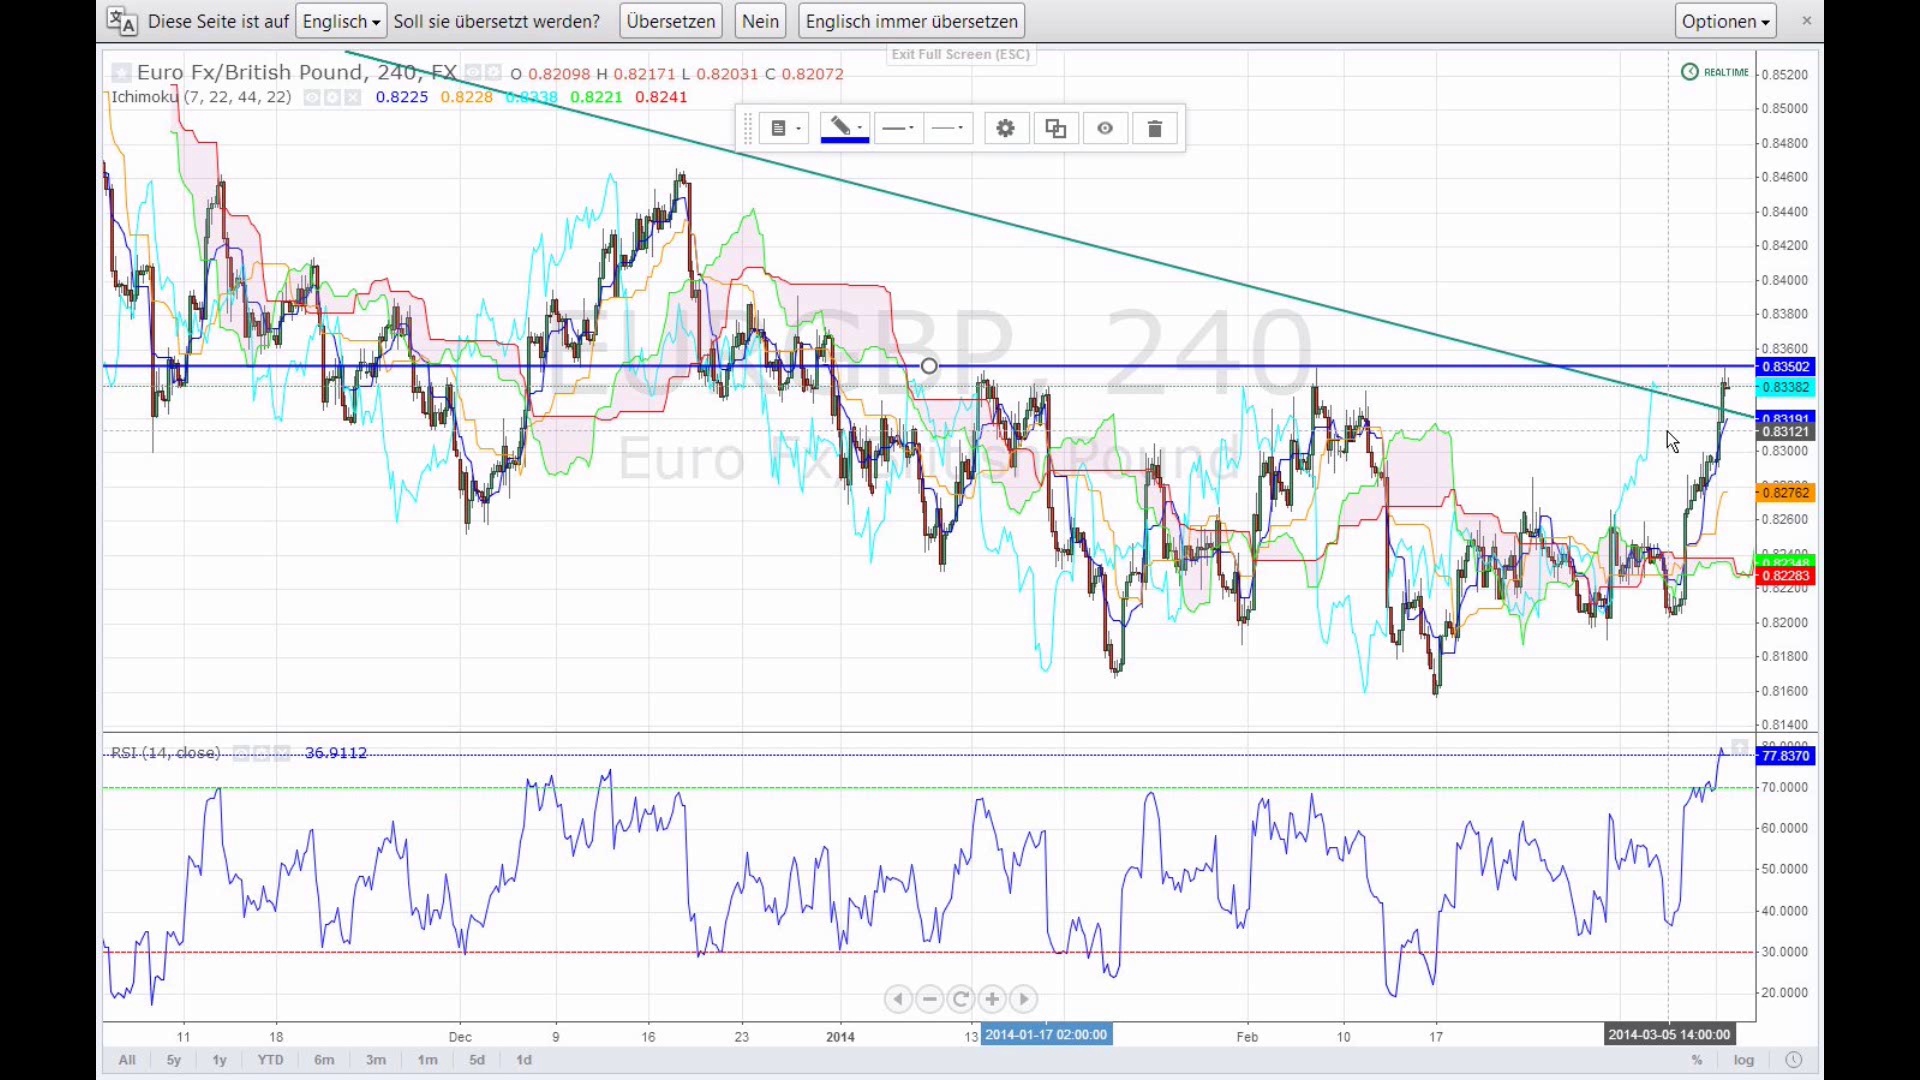Screen dimensions: 1920x1080
Task: Select the YTD time range
Action: click(270, 1060)
